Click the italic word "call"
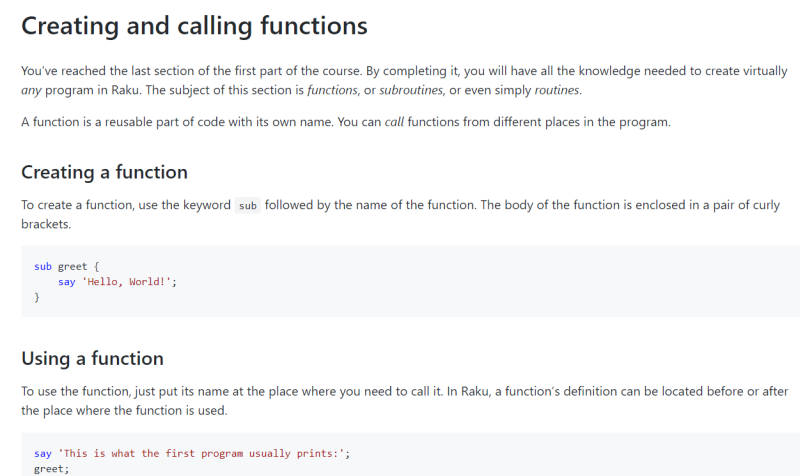 (x=394, y=122)
